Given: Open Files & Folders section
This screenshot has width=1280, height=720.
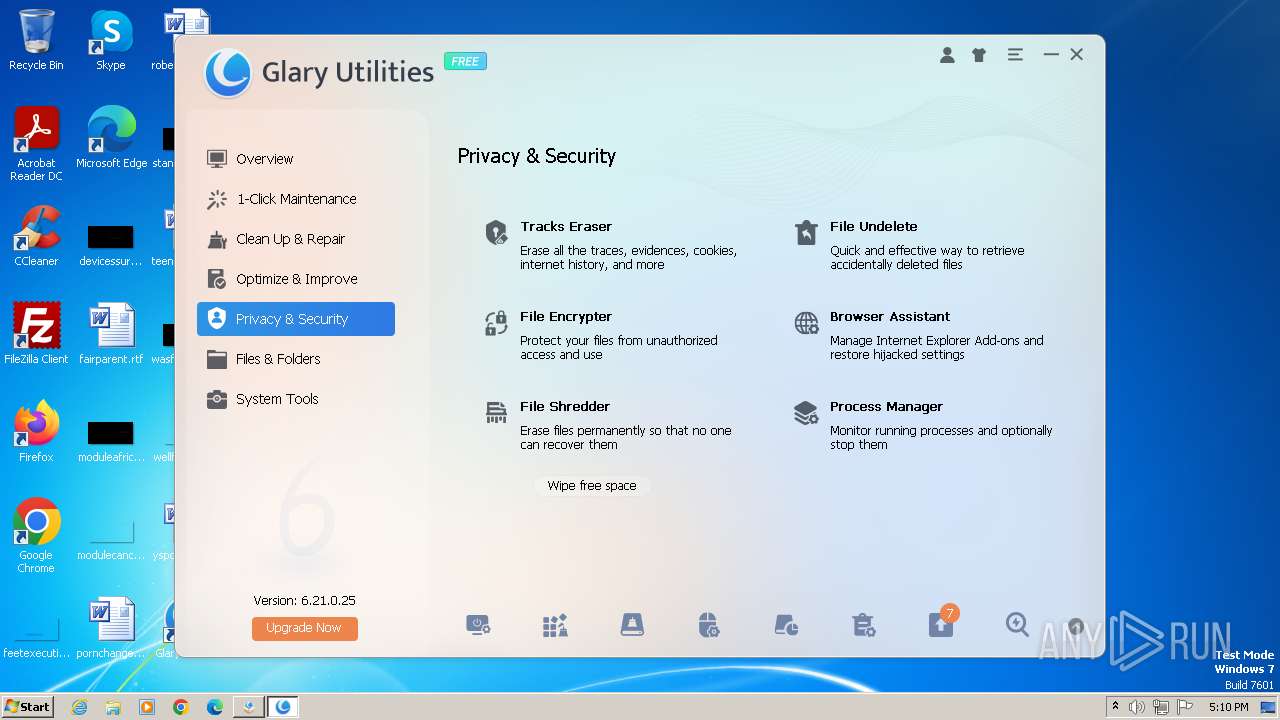Looking at the screenshot, I should (x=296, y=359).
